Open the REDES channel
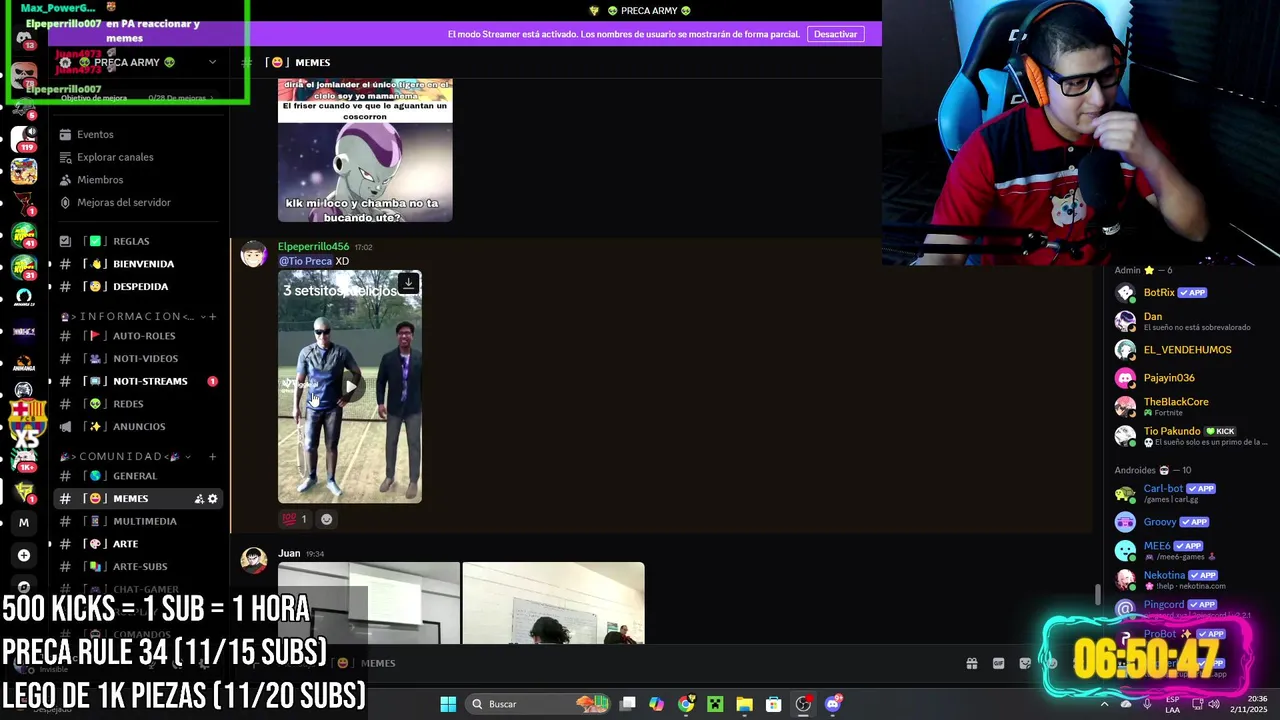 click(x=128, y=404)
